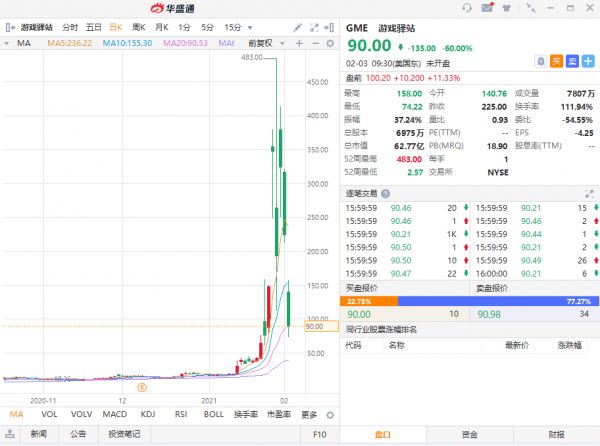Select the MACD indicator tab
Viewport: 600px width, 446px height.
[116, 414]
